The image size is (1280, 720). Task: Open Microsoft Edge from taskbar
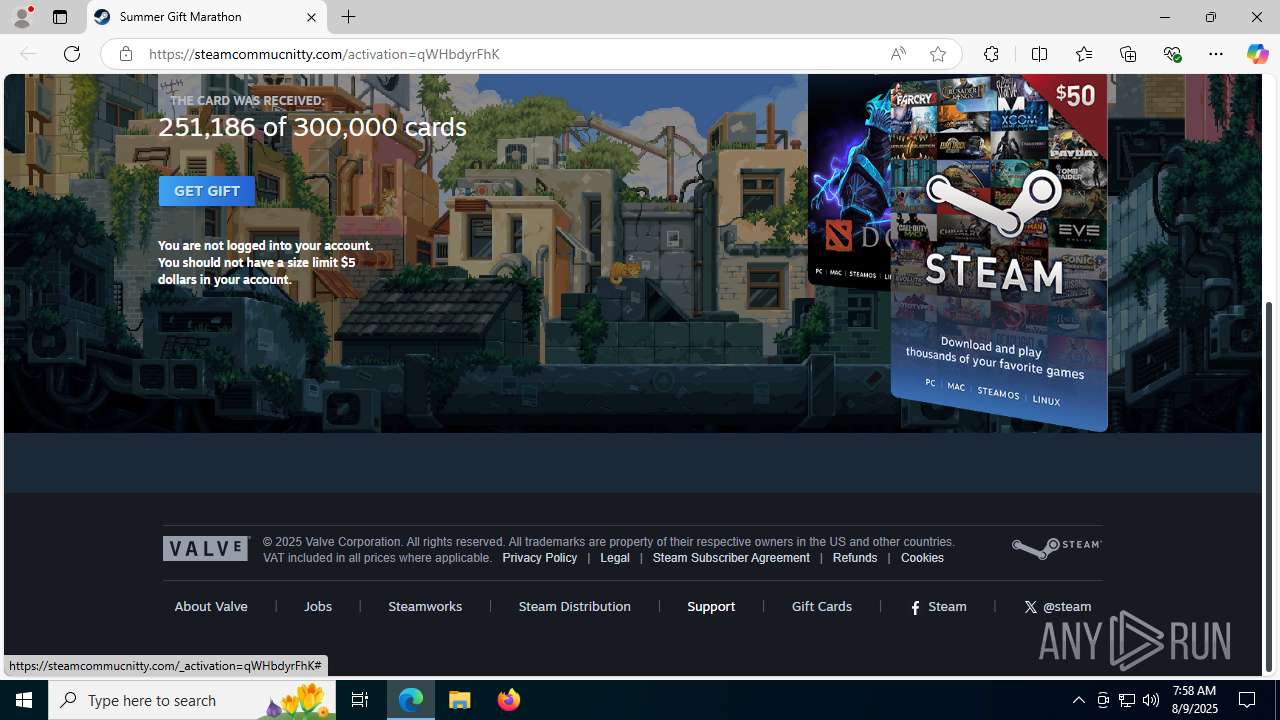coord(411,700)
